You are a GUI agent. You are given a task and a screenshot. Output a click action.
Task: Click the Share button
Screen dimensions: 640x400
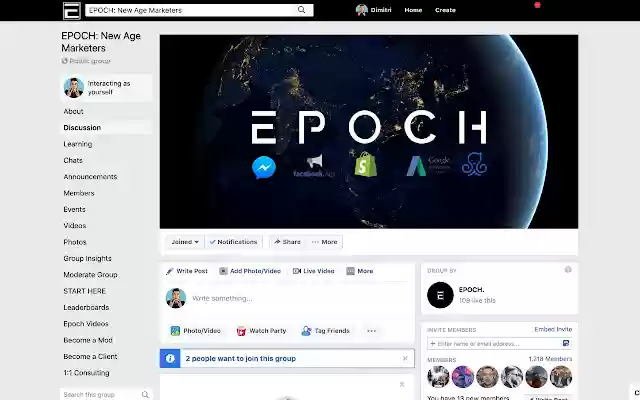coord(287,242)
